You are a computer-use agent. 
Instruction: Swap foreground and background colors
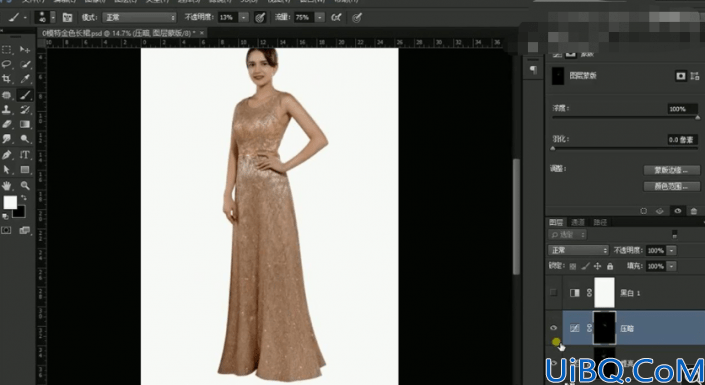tap(23, 197)
